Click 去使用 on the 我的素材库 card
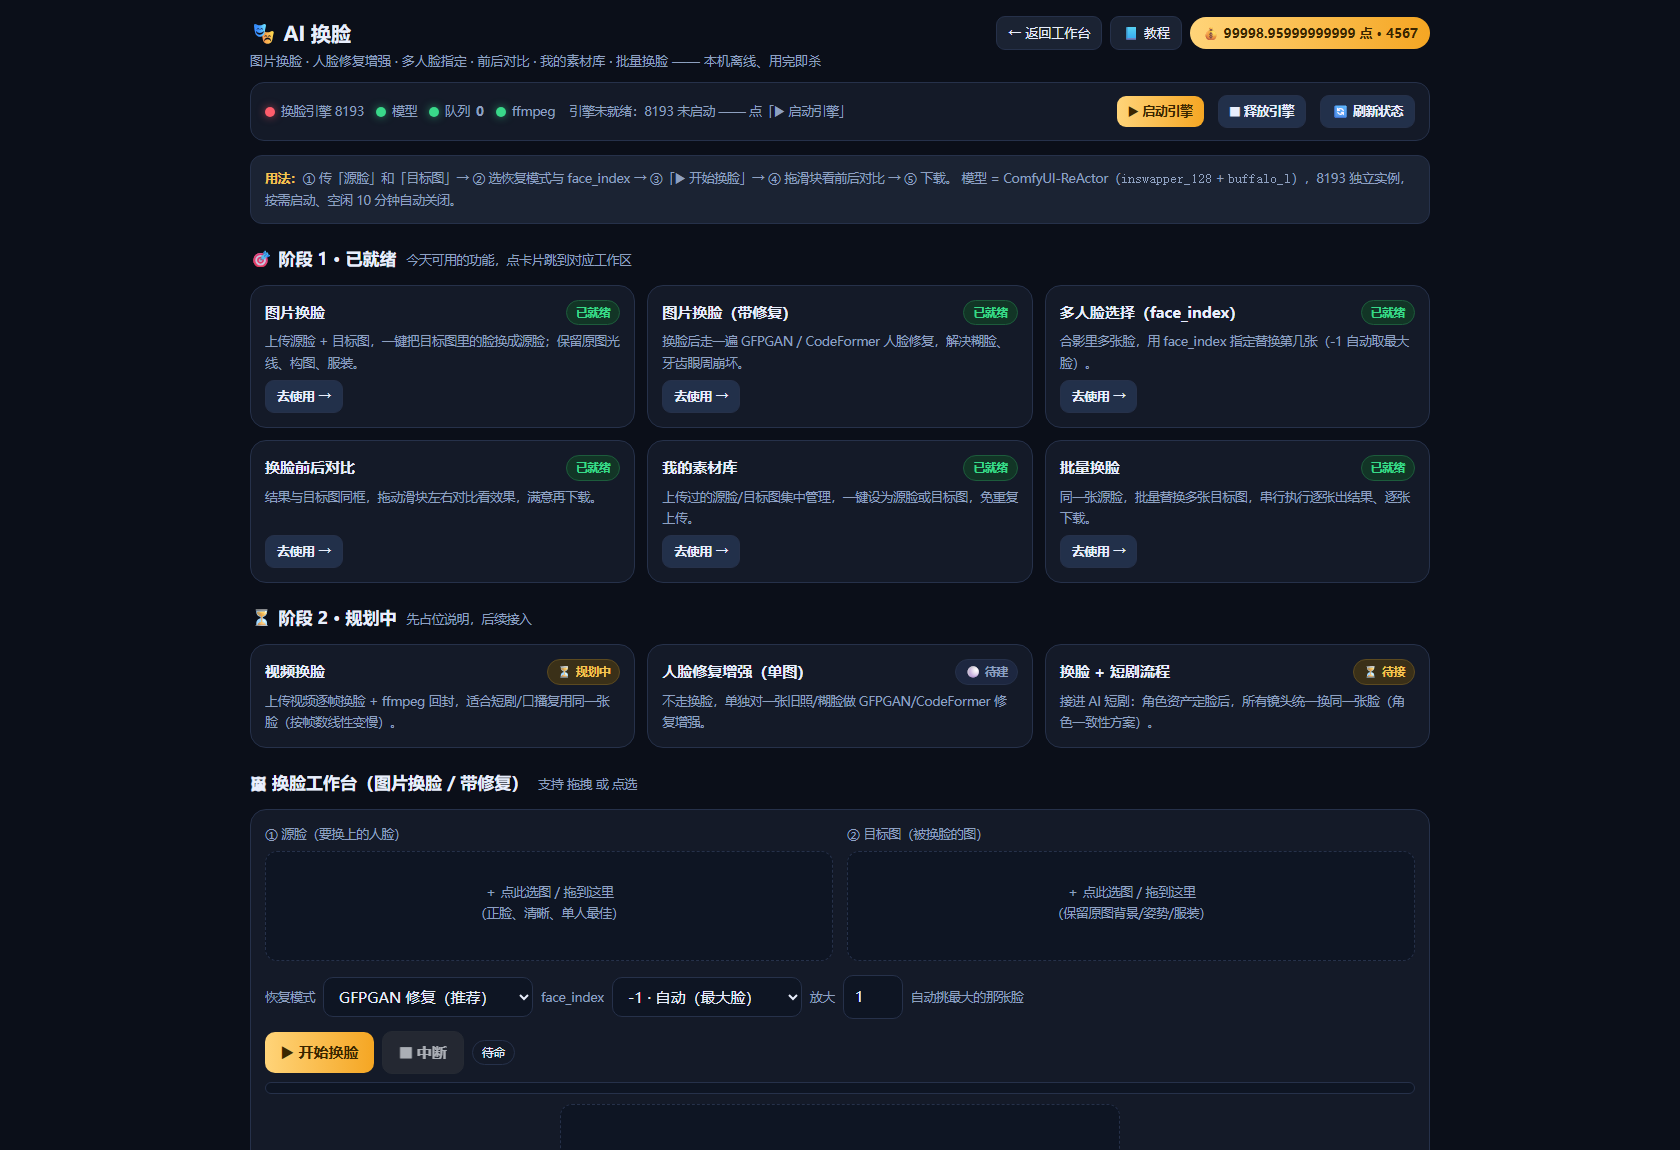The image size is (1680, 1150). point(701,551)
